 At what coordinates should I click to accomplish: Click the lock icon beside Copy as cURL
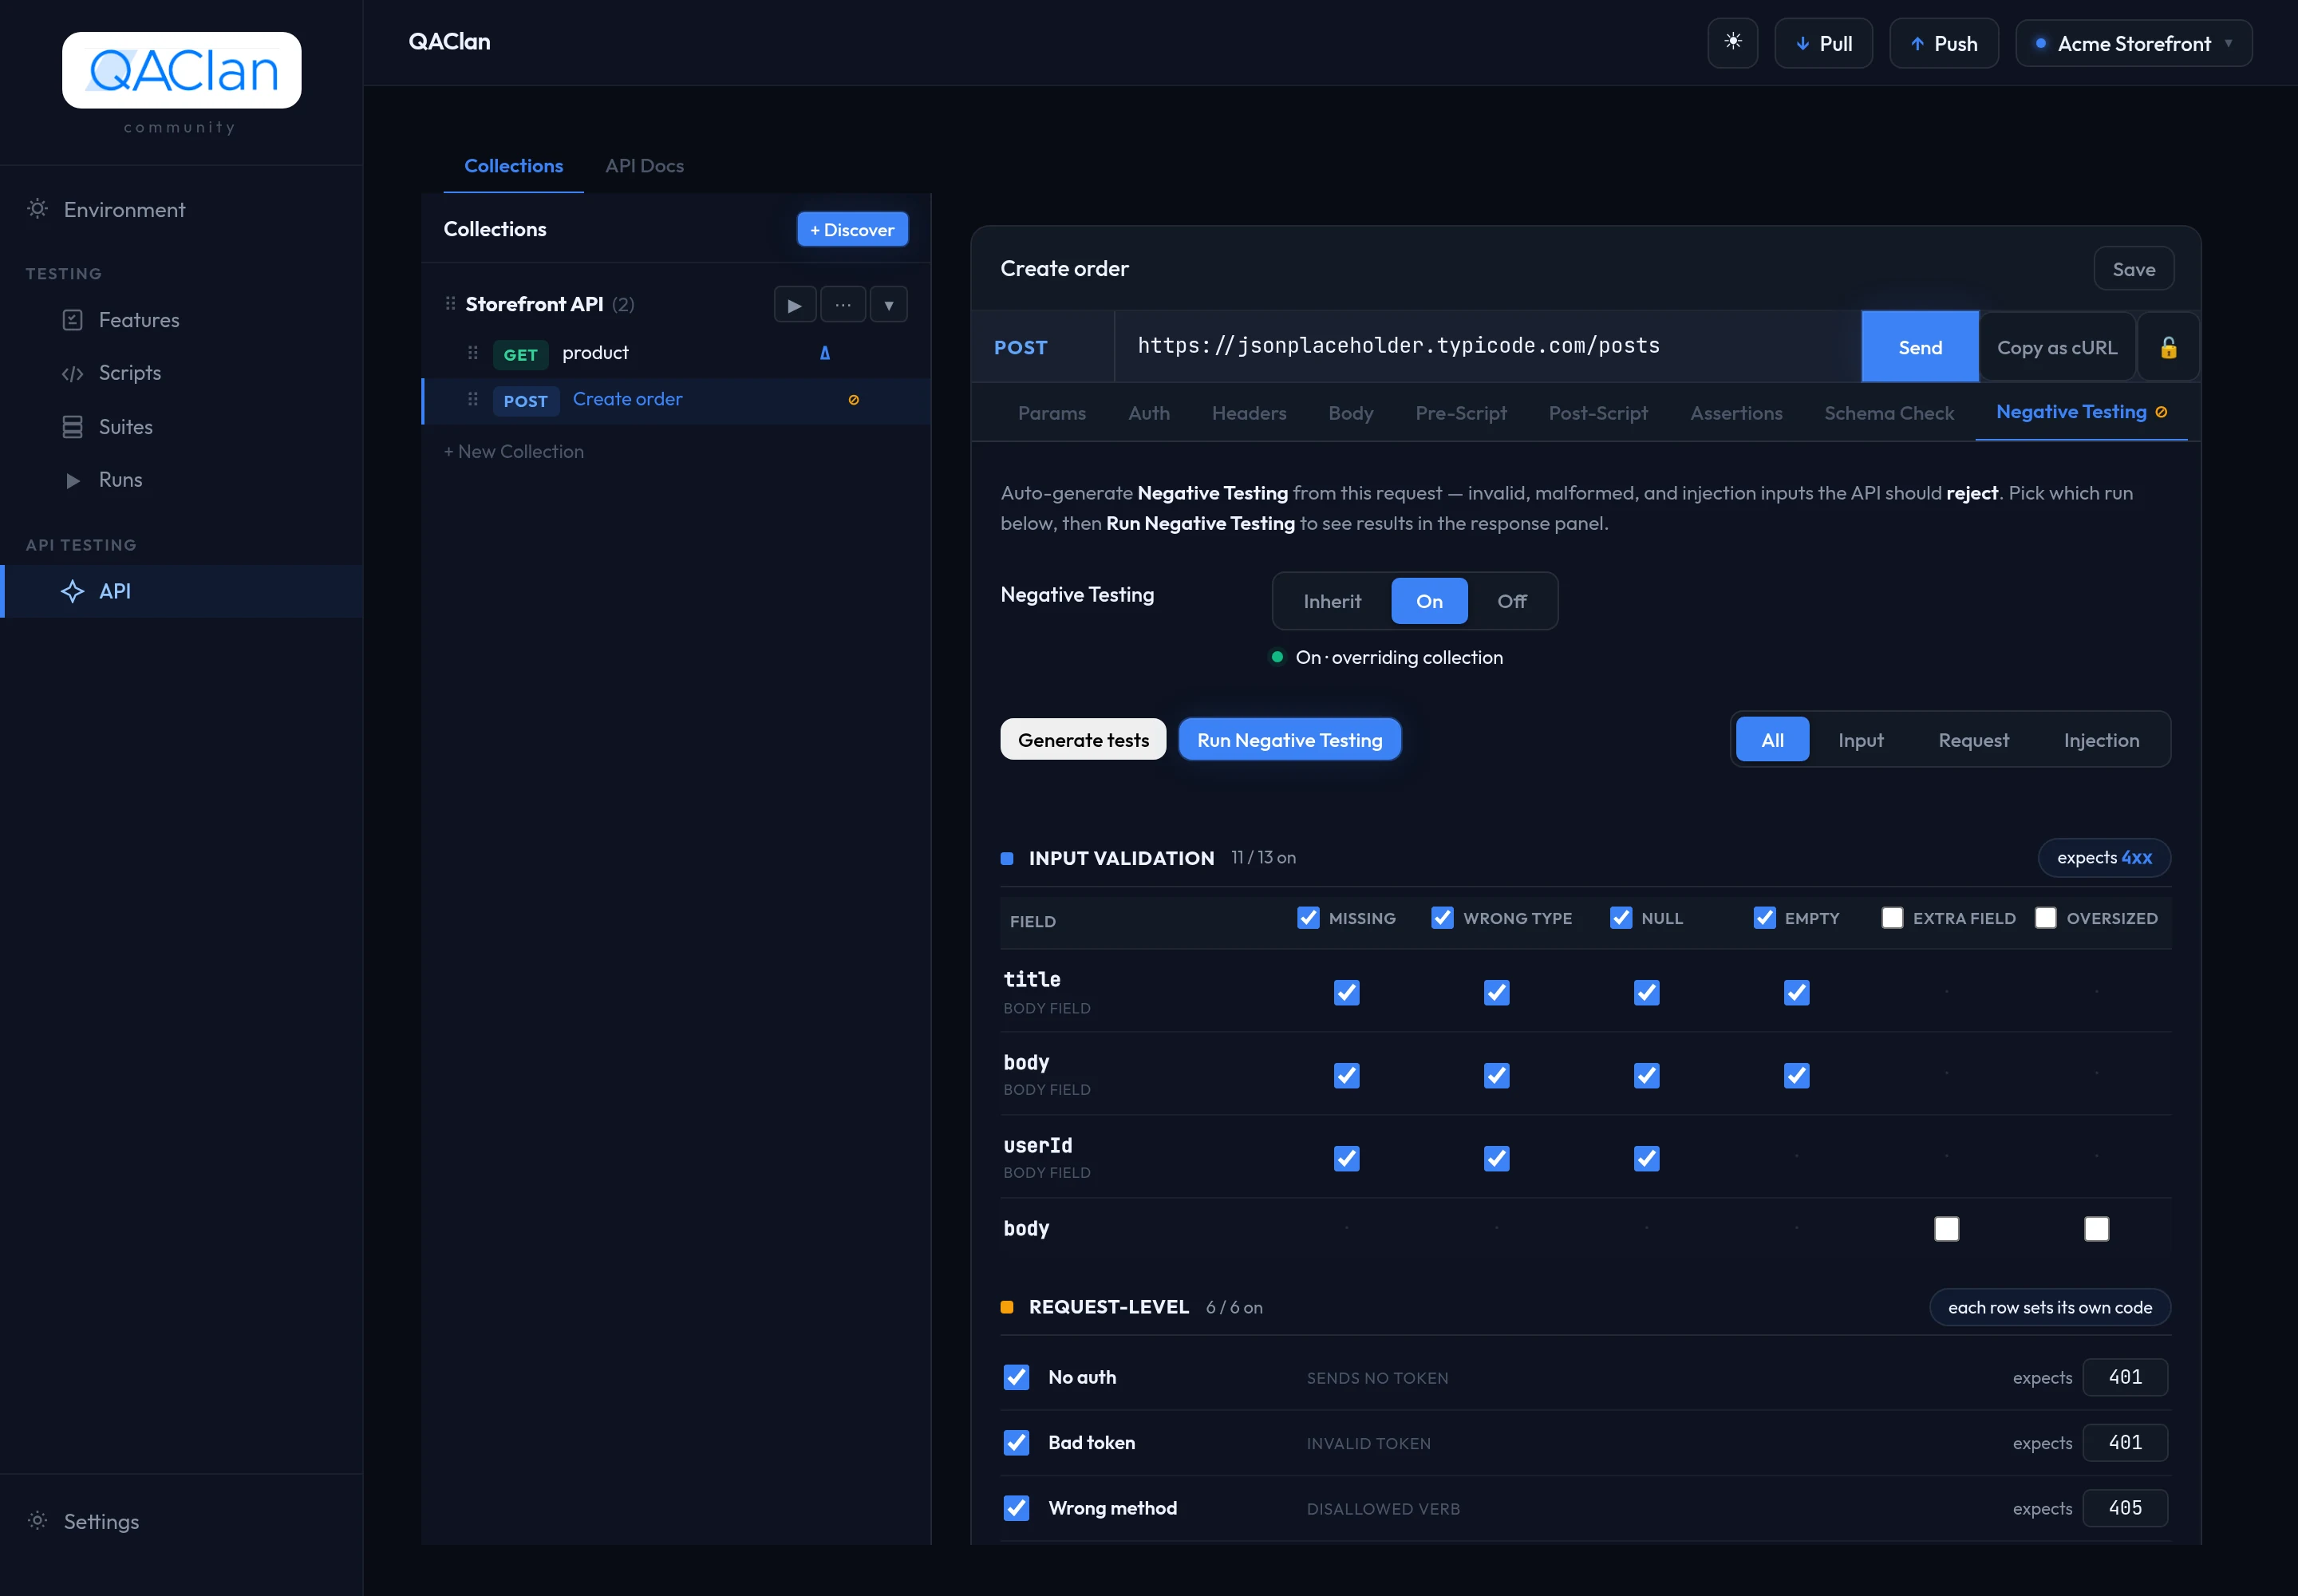pyautogui.click(x=2168, y=347)
